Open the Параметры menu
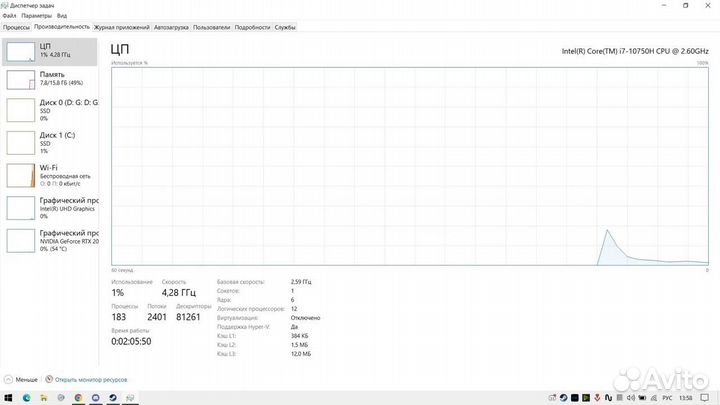 tap(37, 16)
